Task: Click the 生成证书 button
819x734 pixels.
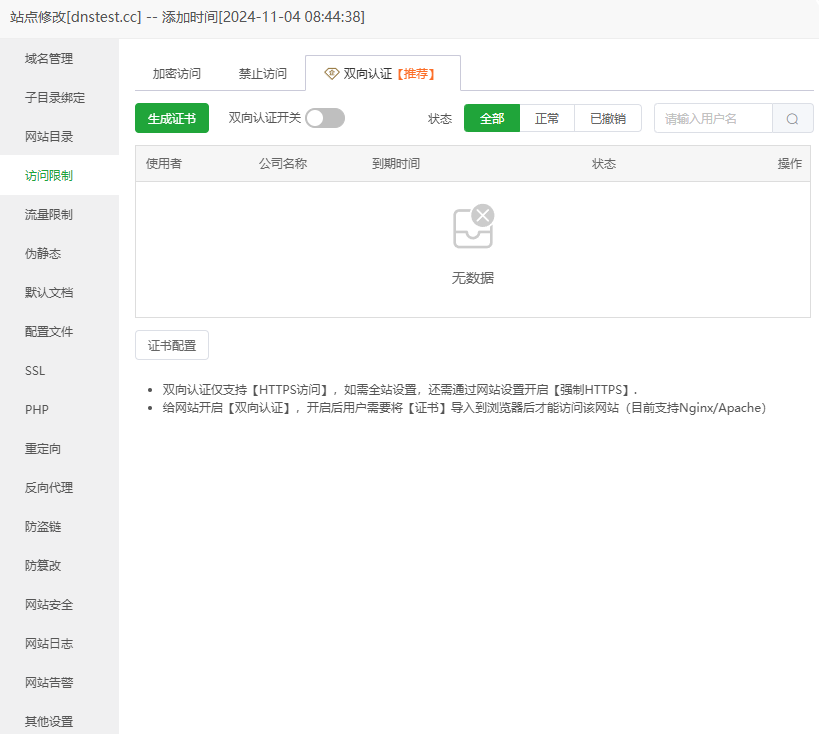Action: pos(171,118)
